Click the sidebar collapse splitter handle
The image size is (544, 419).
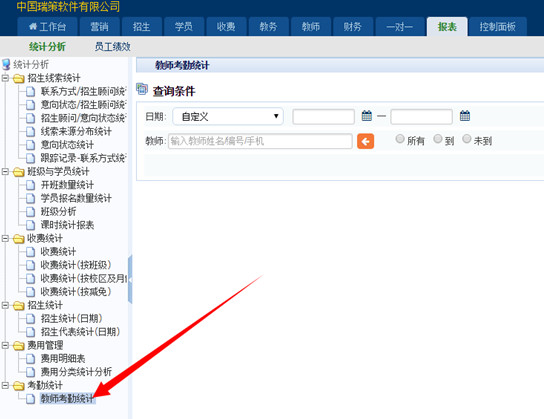pyautogui.click(x=130, y=279)
